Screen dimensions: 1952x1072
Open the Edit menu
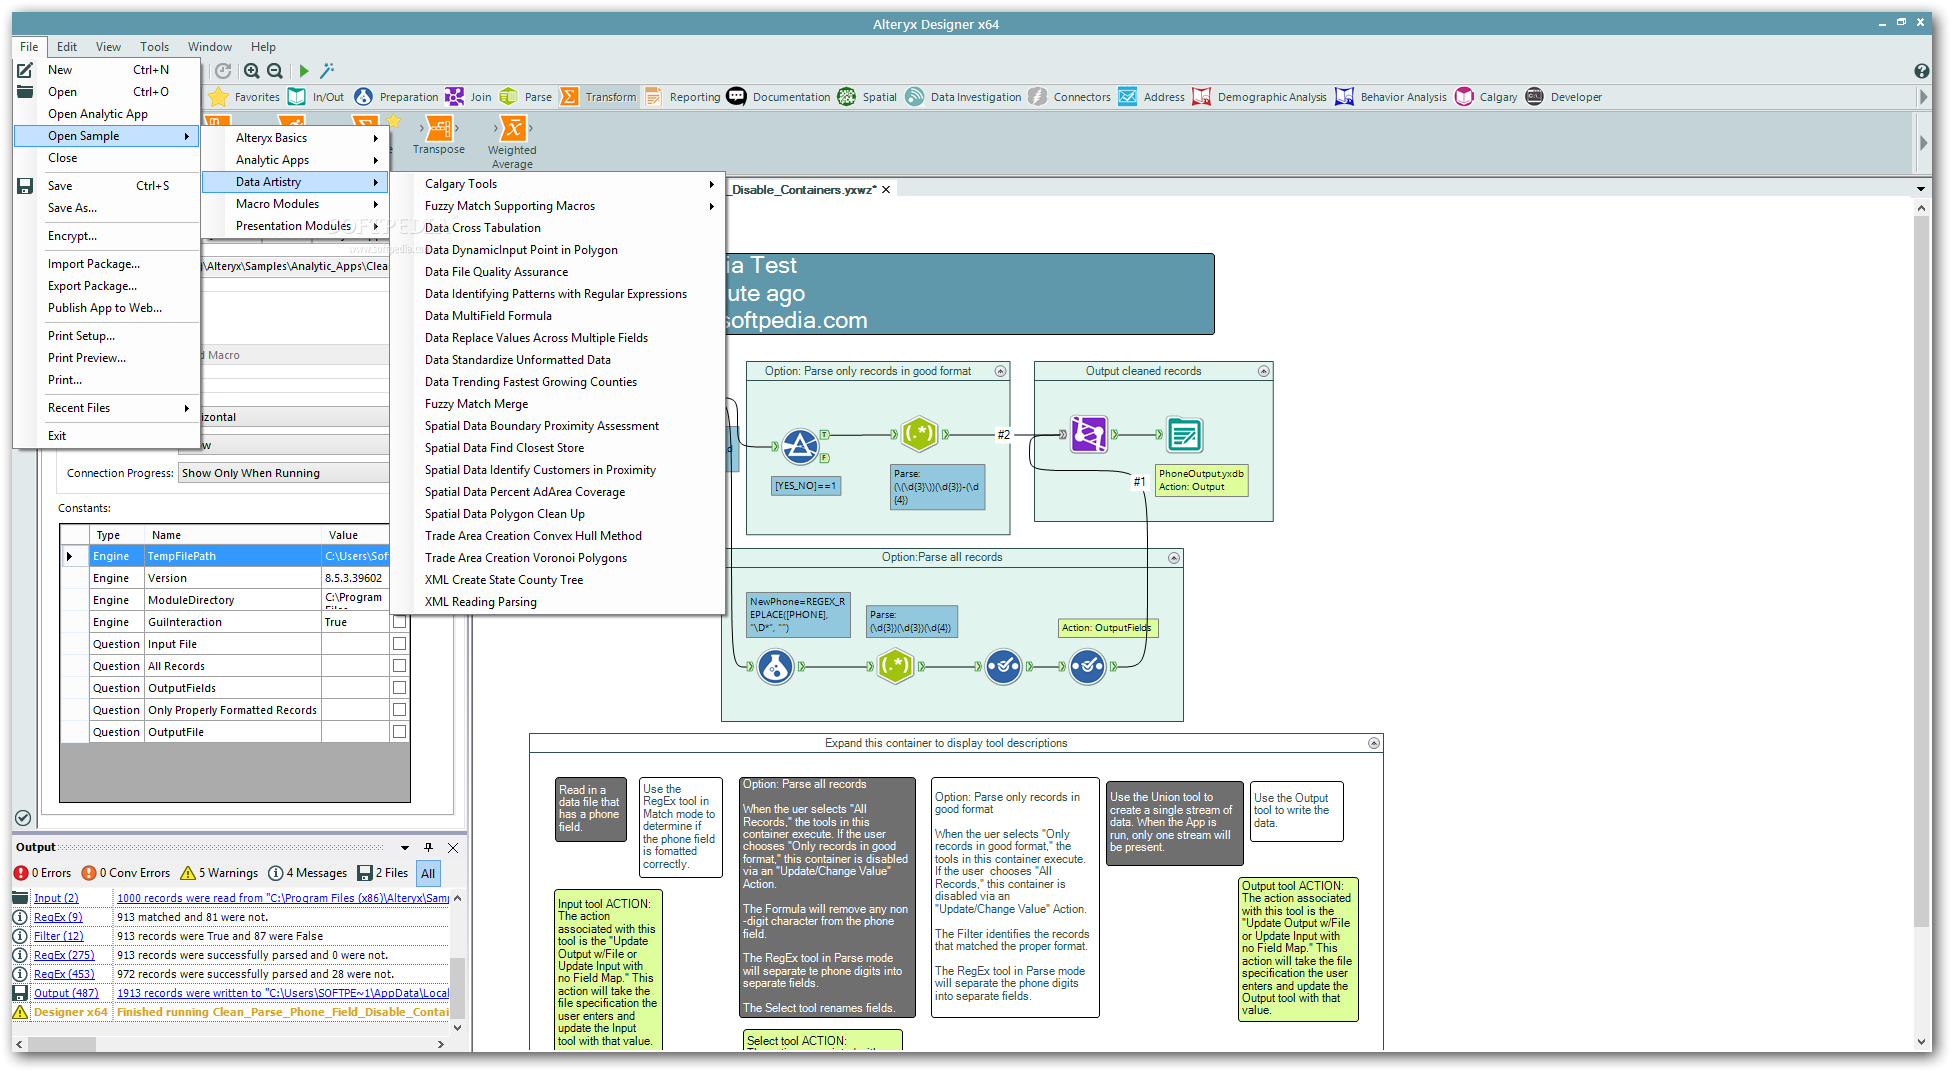pos(67,47)
